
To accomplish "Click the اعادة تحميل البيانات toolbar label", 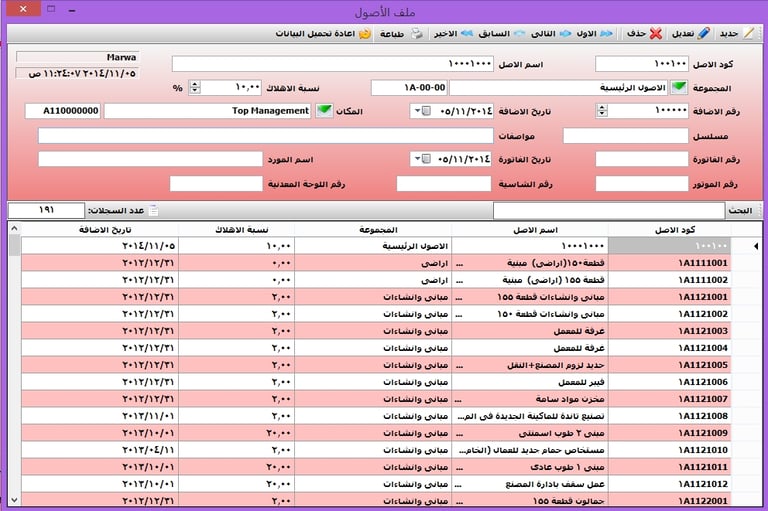I will pyautogui.click(x=315, y=33).
